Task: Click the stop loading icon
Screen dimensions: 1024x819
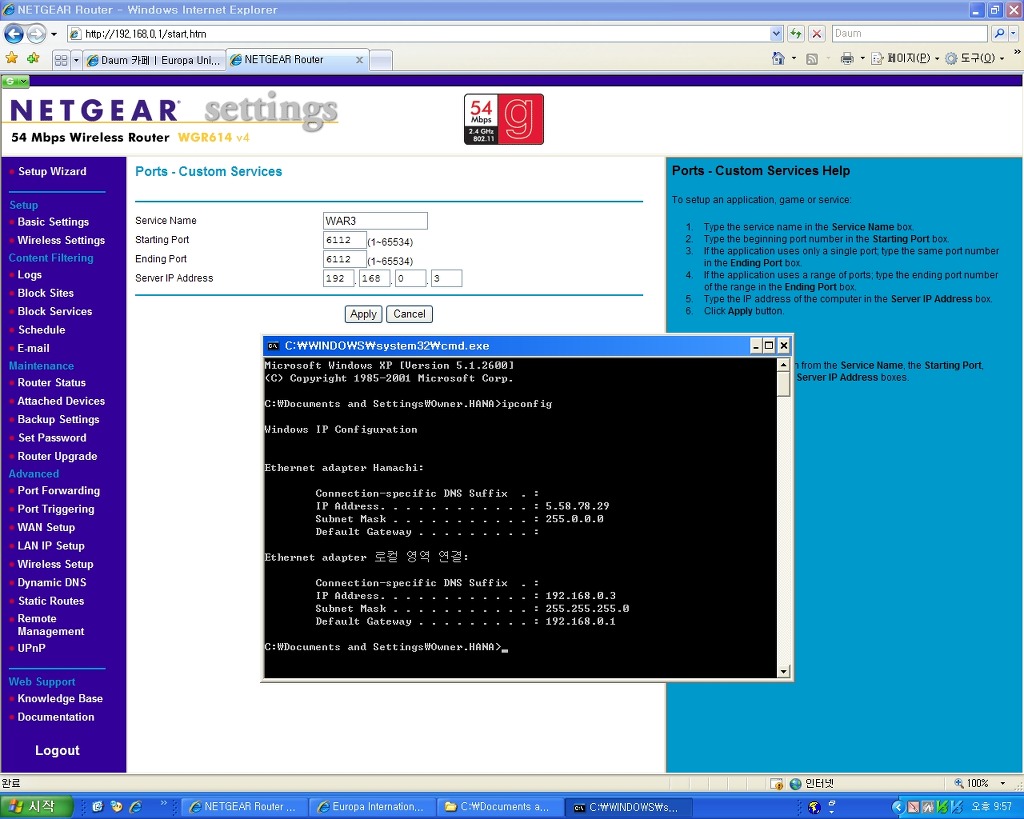Action: coord(817,33)
